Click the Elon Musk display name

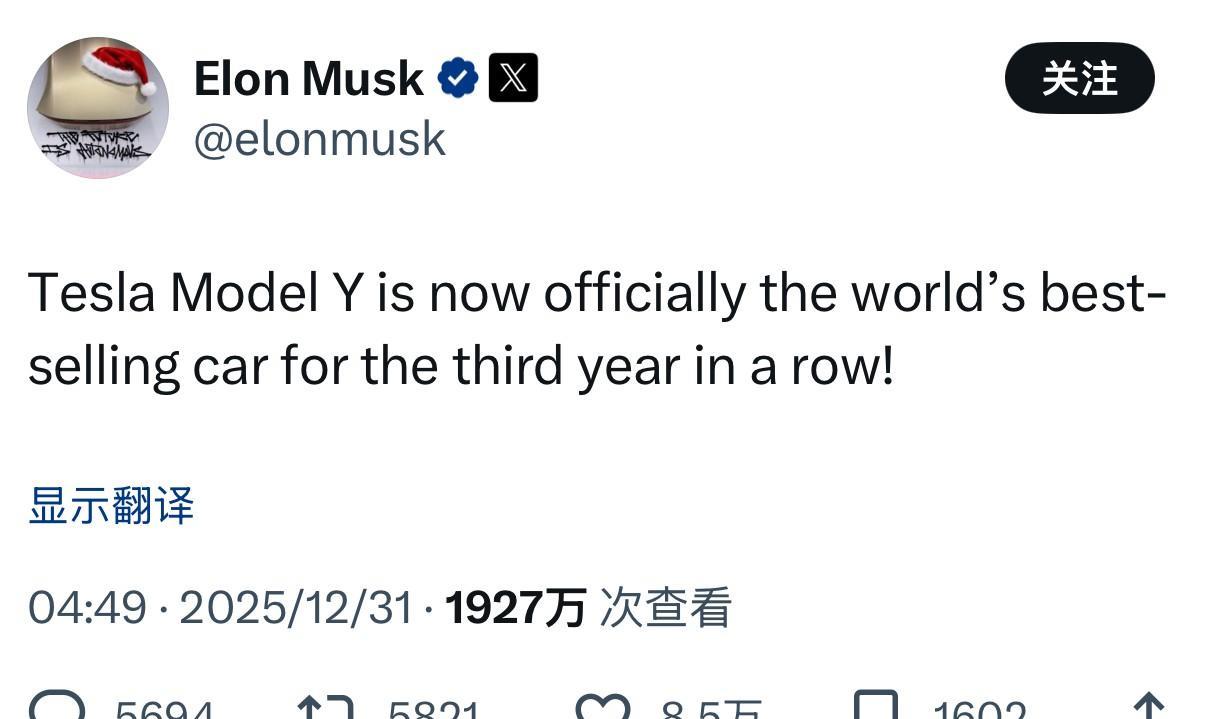307,76
